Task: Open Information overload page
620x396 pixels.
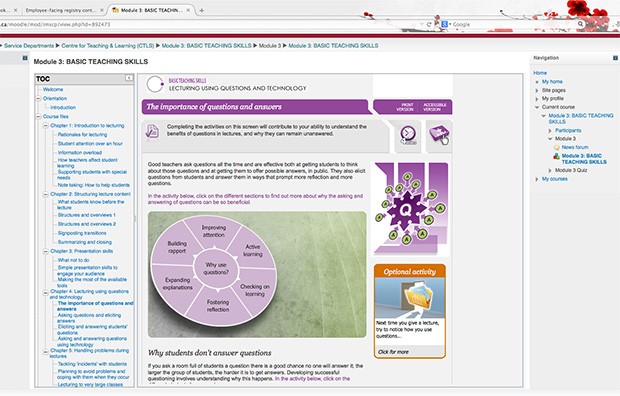Action: tap(80, 152)
